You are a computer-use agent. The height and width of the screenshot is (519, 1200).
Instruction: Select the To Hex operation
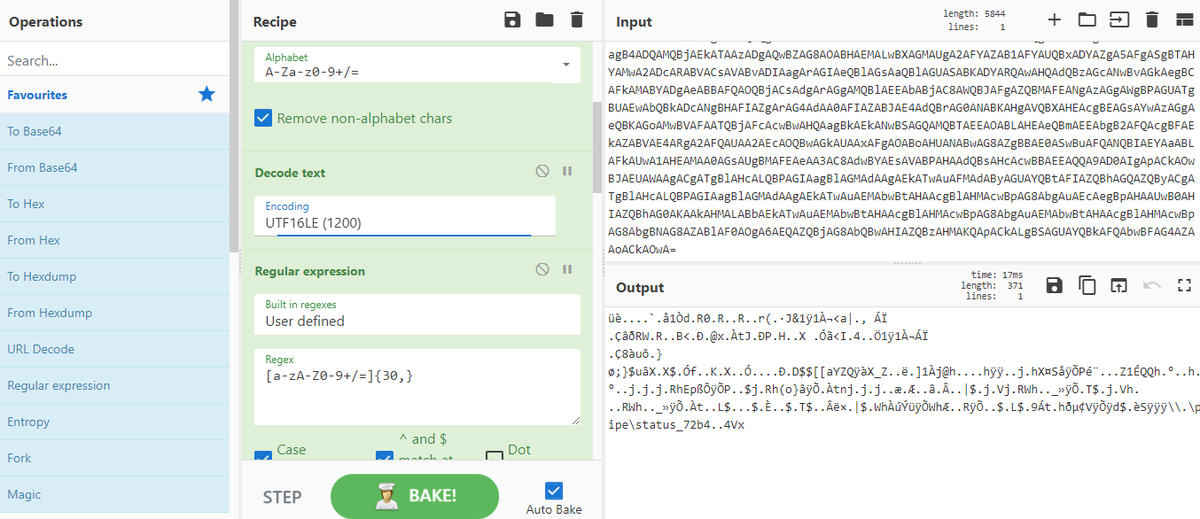[114, 203]
